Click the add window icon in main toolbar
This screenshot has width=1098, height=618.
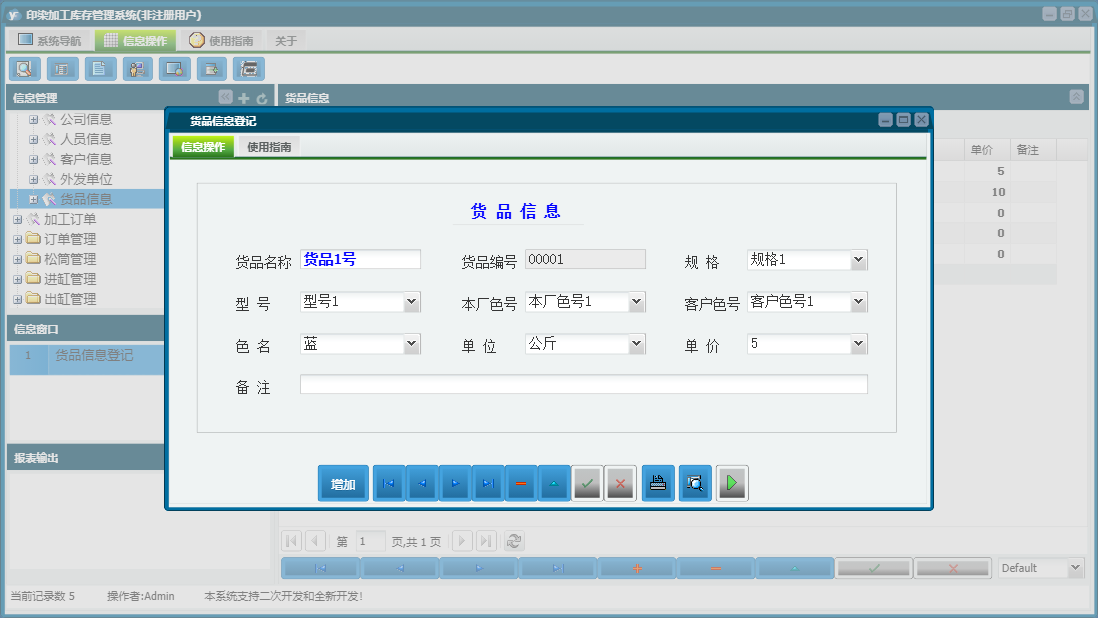tap(211, 69)
